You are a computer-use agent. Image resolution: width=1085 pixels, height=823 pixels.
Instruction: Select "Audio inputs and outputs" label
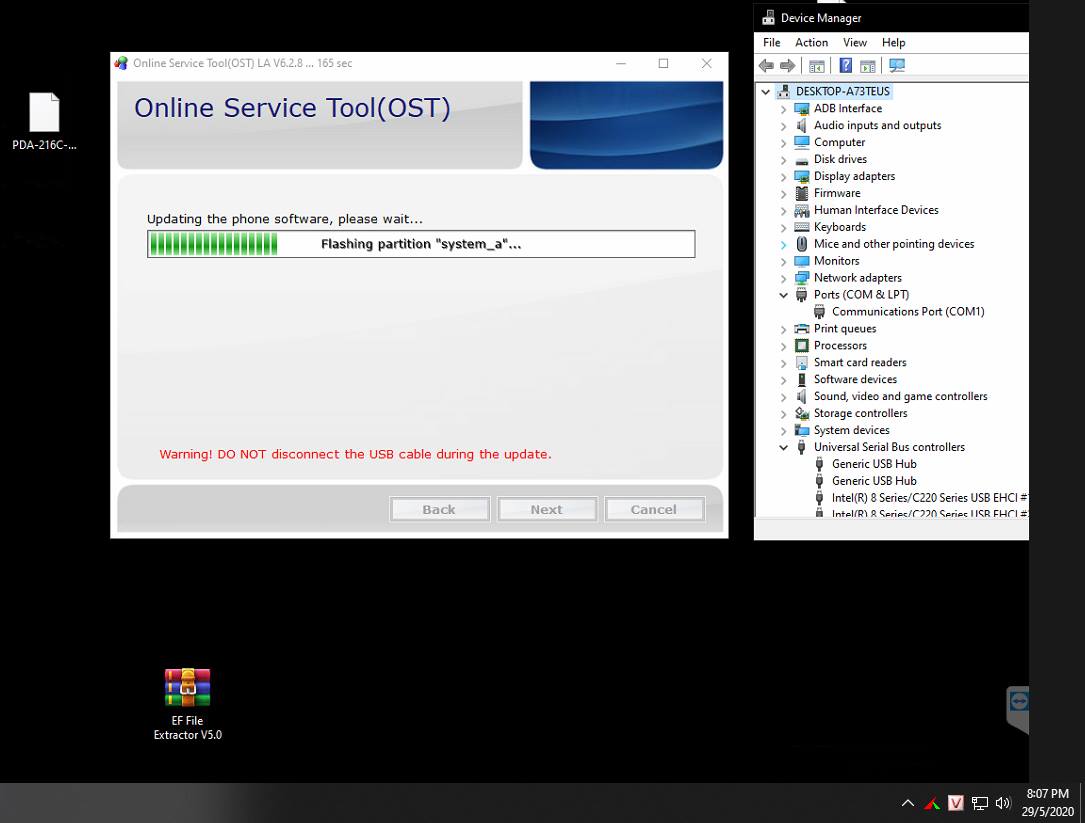pyautogui.click(x=877, y=125)
